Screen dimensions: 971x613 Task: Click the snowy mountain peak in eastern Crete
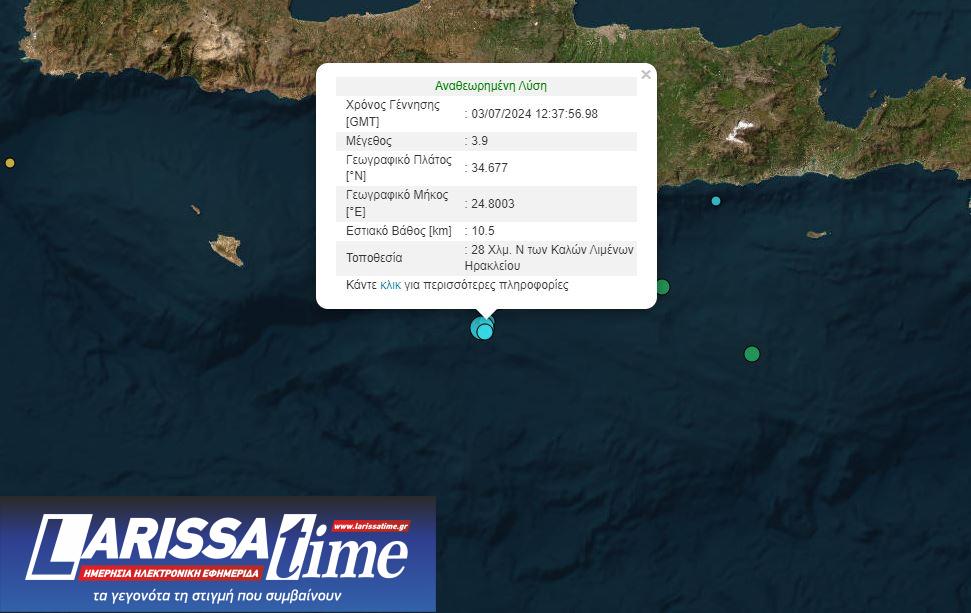click(741, 129)
